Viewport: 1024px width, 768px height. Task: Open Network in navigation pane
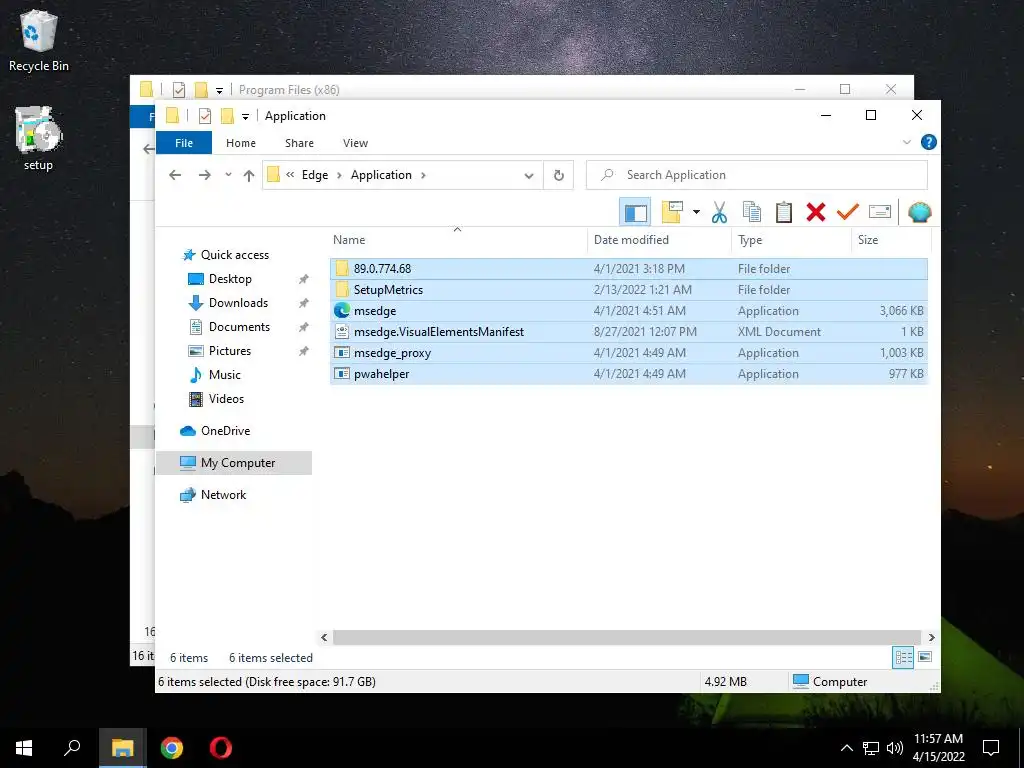(x=213, y=495)
